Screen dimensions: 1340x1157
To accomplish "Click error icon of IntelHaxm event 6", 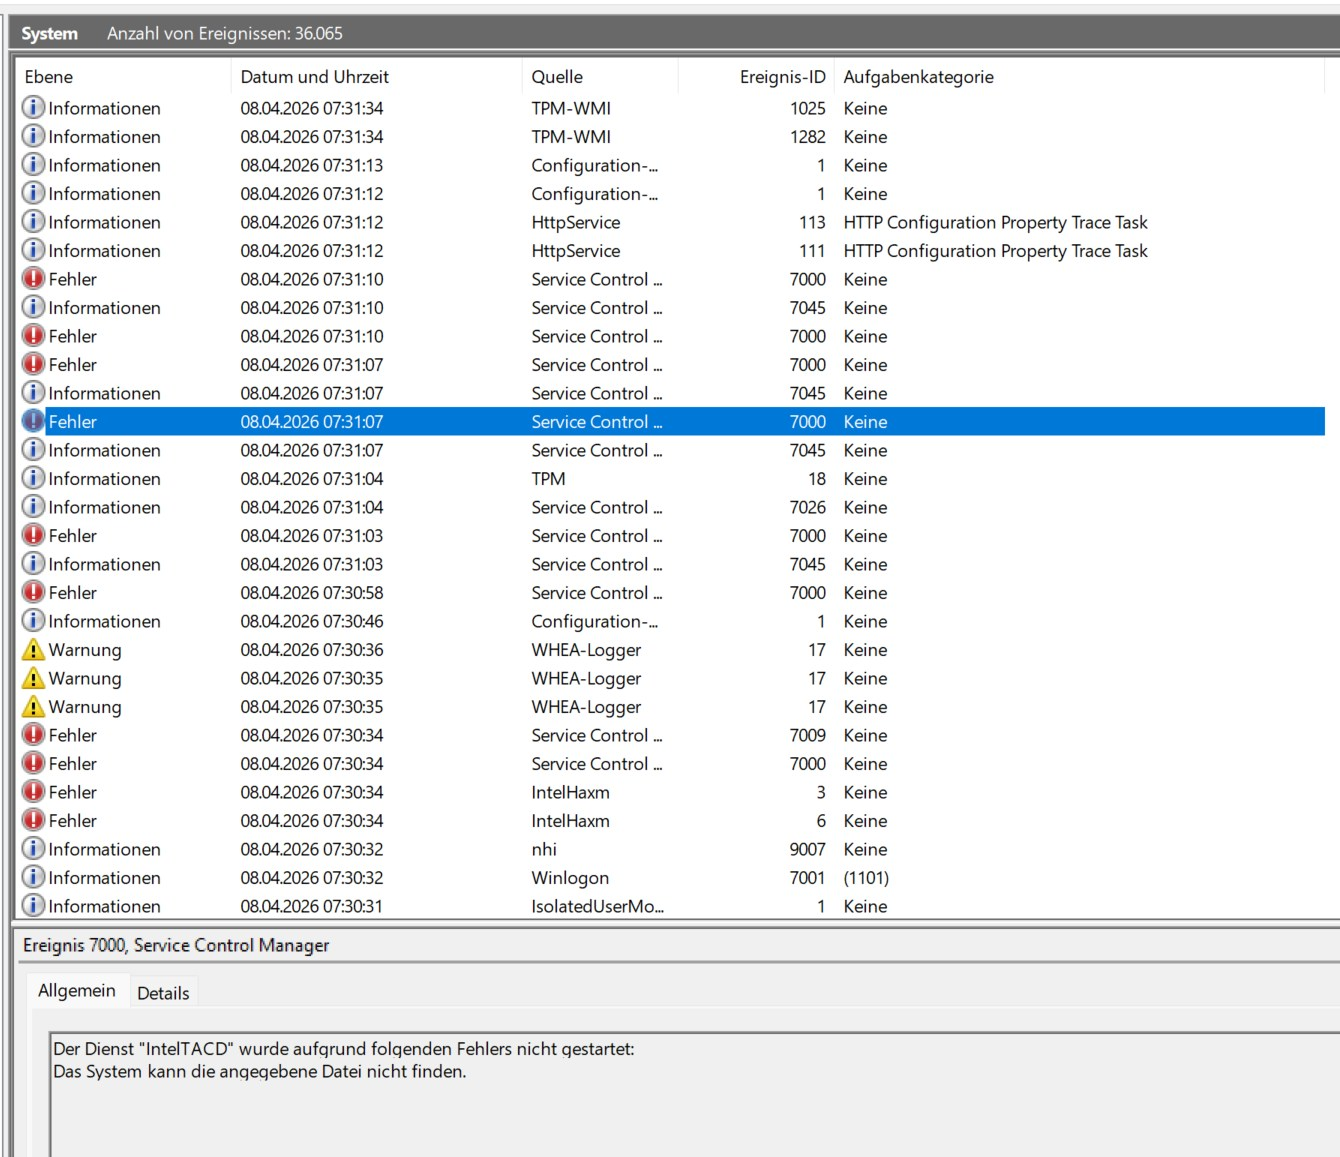I will 33,820.
